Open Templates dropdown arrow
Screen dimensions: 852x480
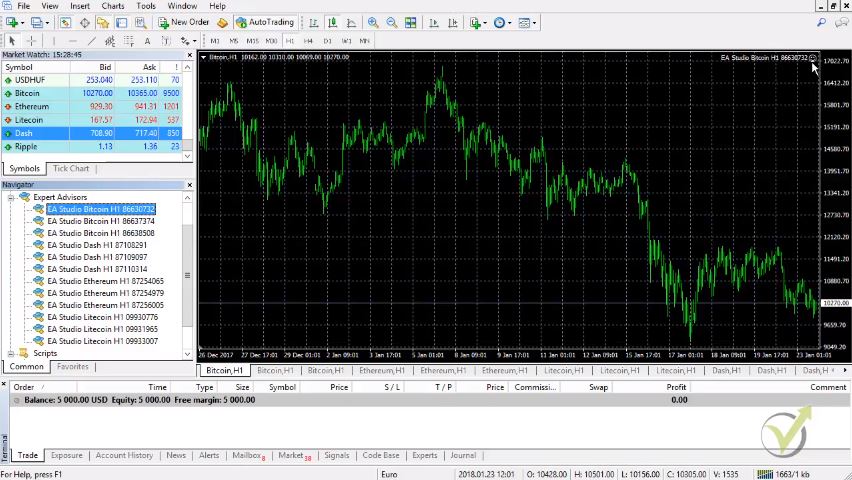click(534, 23)
